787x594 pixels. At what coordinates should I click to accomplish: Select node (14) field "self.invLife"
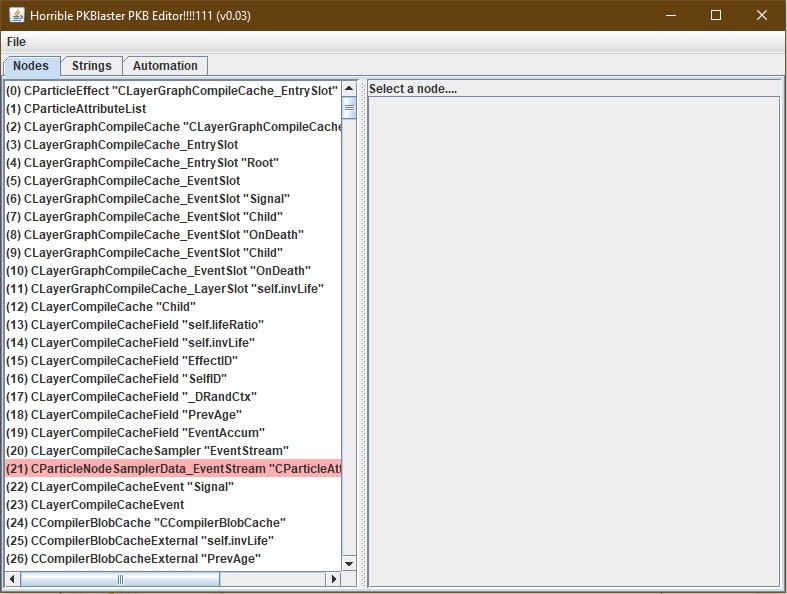pos(173,343)
